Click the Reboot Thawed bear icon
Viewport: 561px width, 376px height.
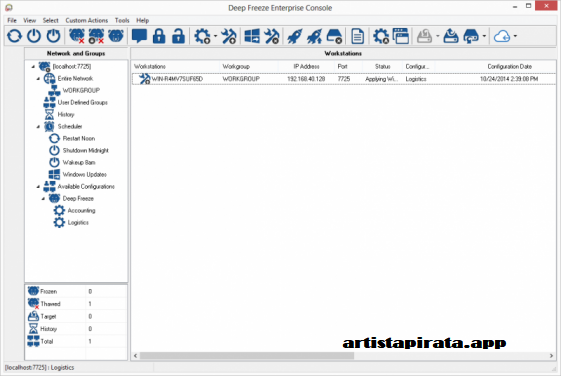tap(77, 36)
